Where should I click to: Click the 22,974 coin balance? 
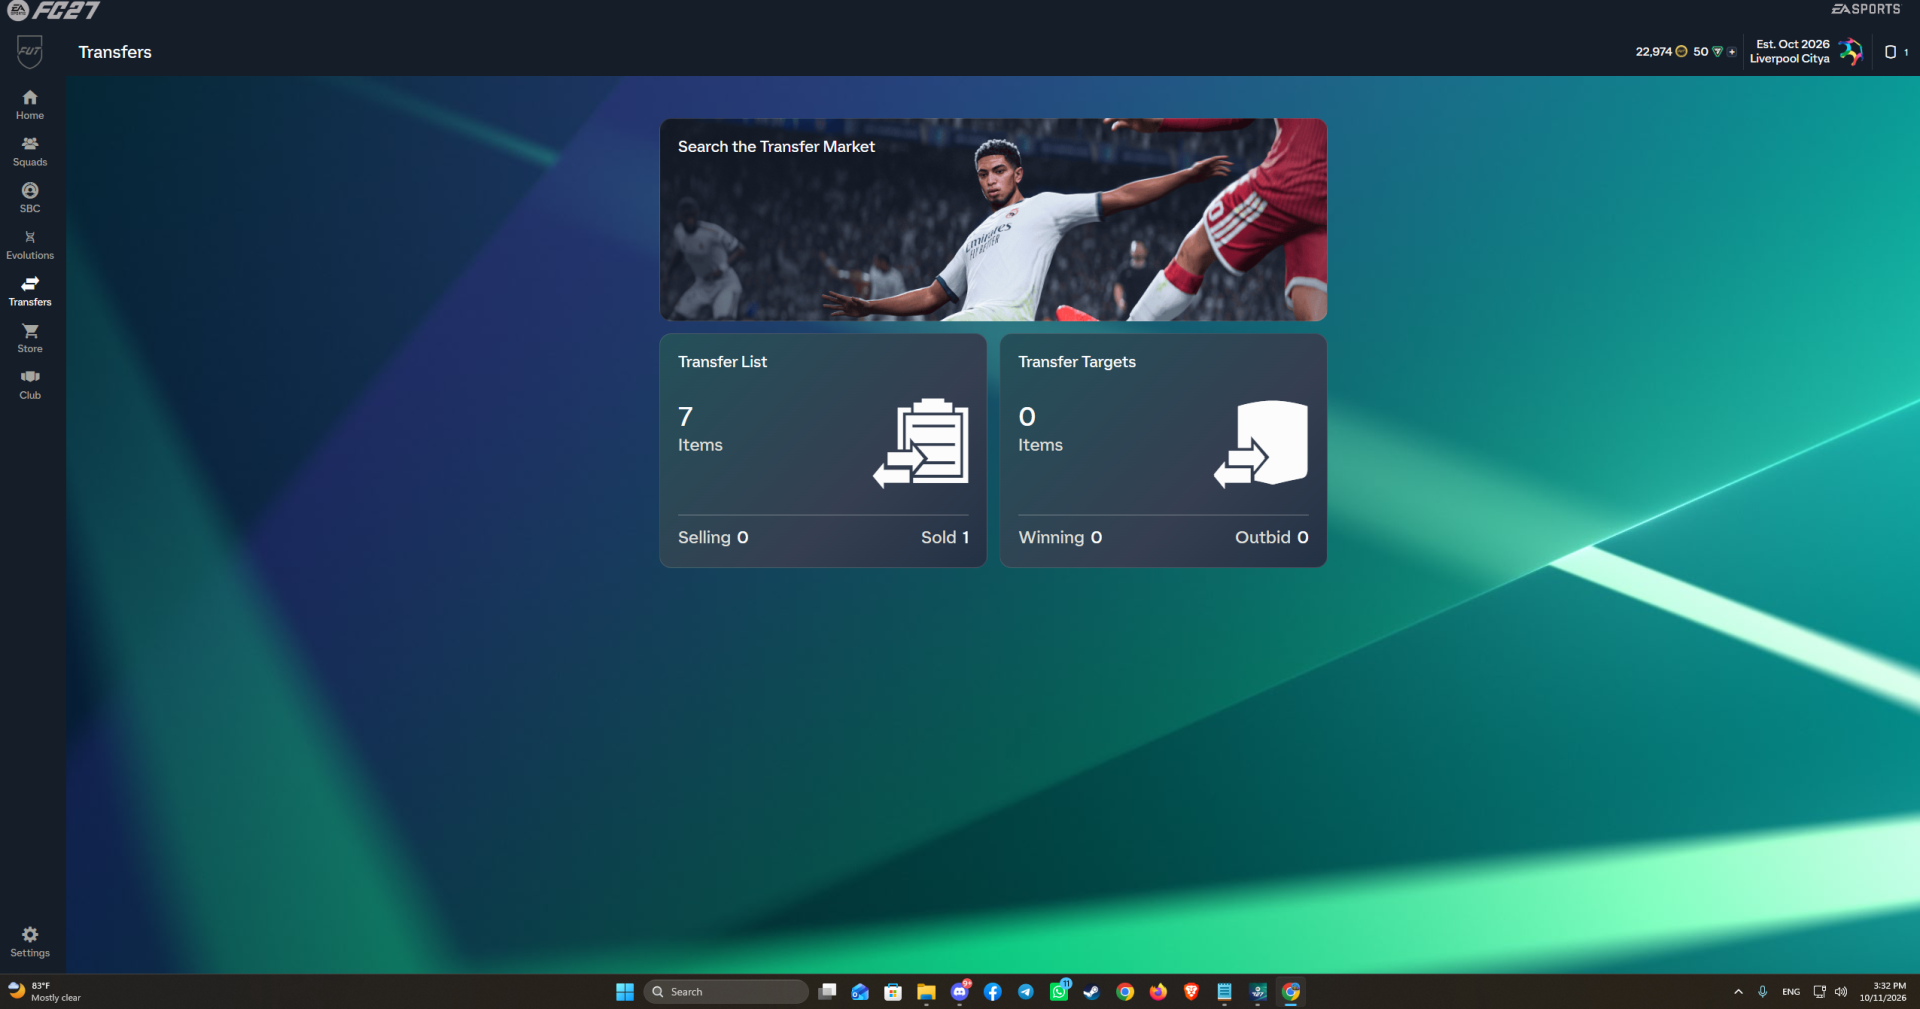tap(1653, 51)
